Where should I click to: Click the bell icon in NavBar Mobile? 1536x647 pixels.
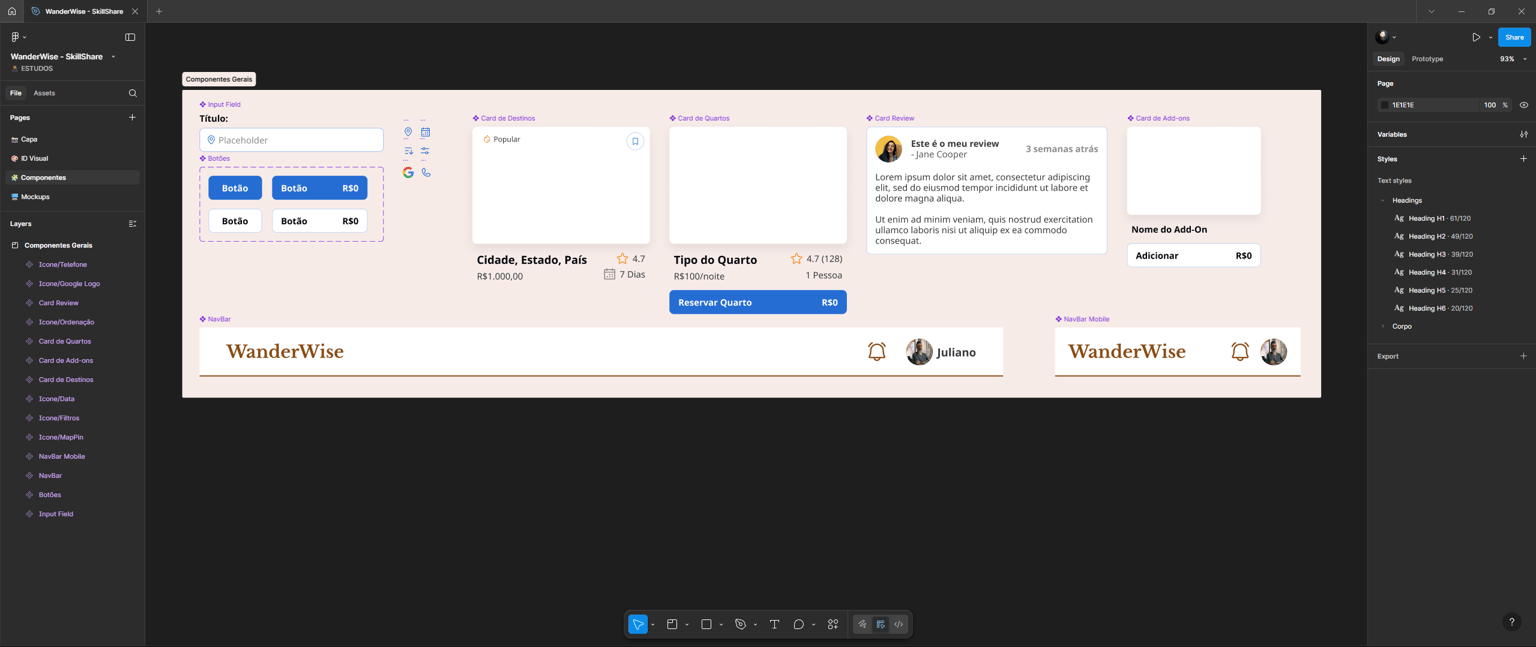point(1240,351)
